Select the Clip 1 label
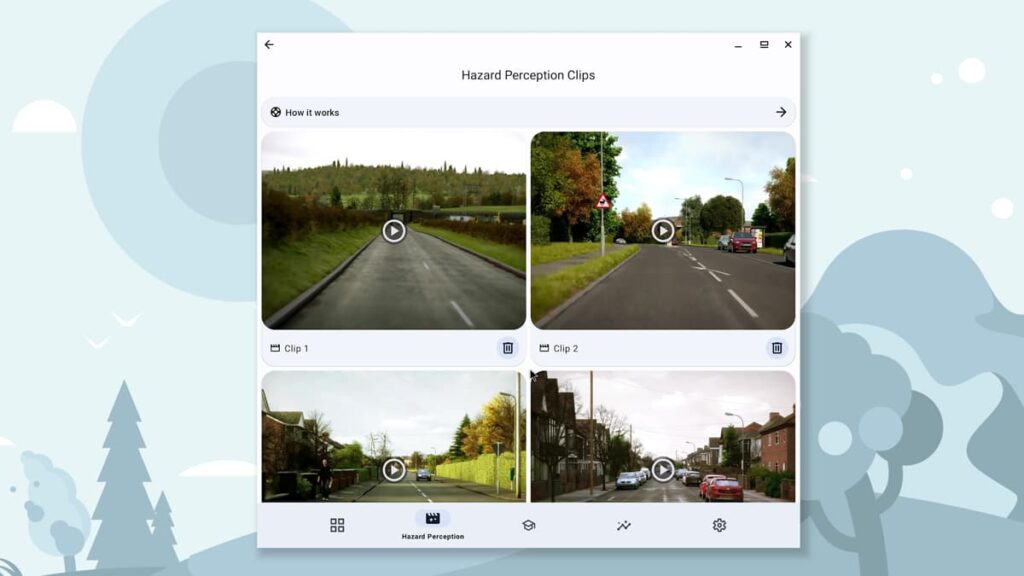Viewport: 1024px width, 576px height. click(x=297, y=349)
